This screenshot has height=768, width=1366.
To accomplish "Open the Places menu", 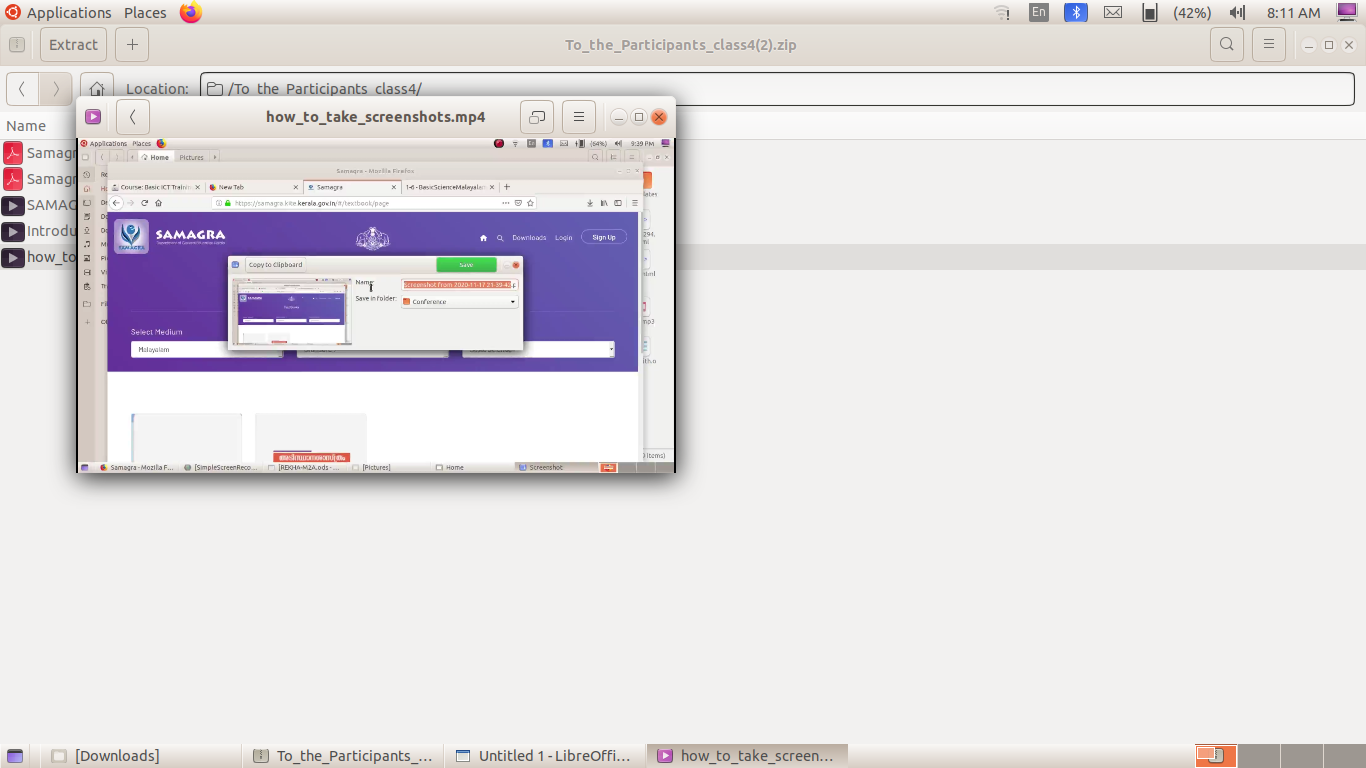I will [x=145, y=13].
